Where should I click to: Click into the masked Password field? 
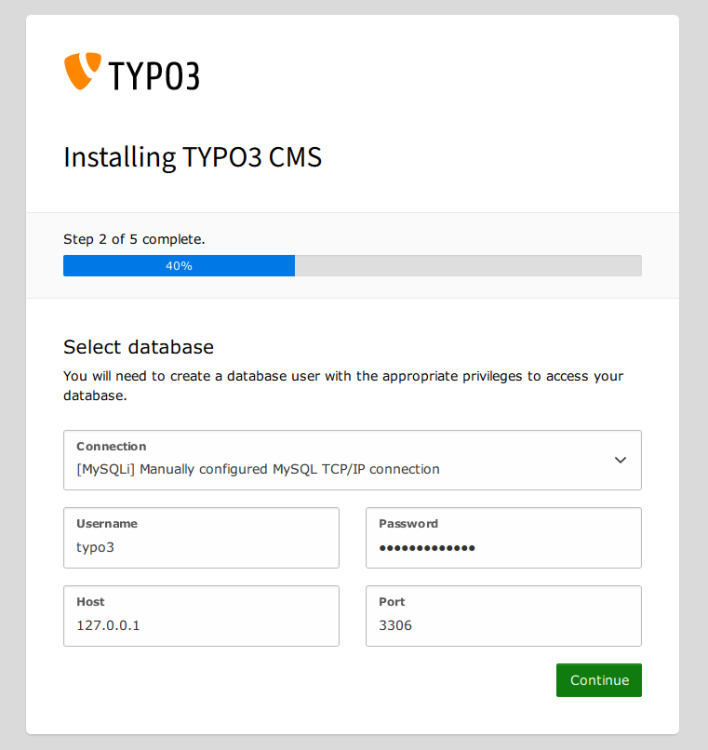pos(503,547)
